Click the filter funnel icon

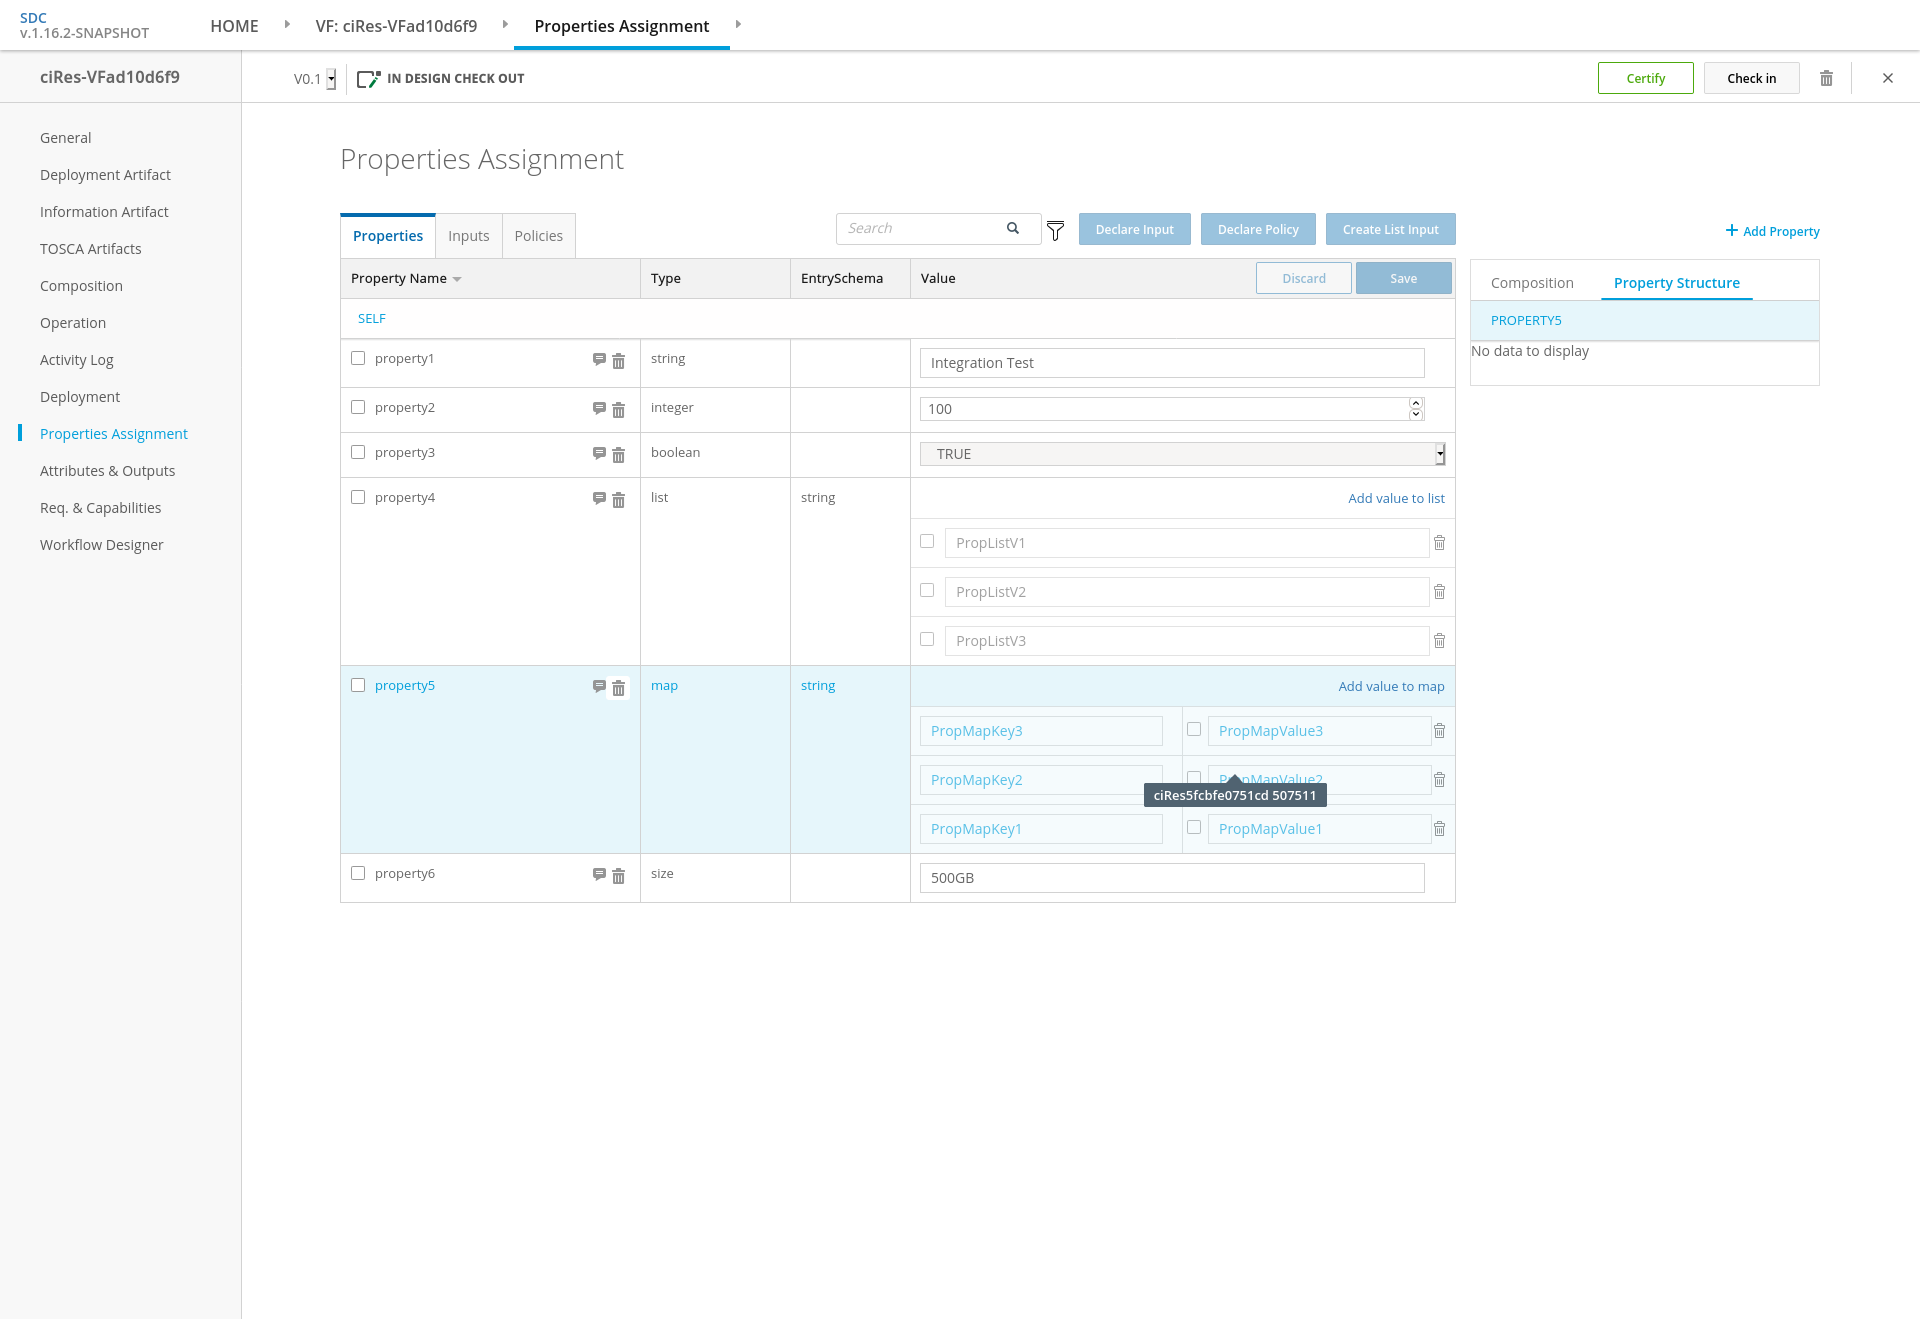click(1055, 231)
